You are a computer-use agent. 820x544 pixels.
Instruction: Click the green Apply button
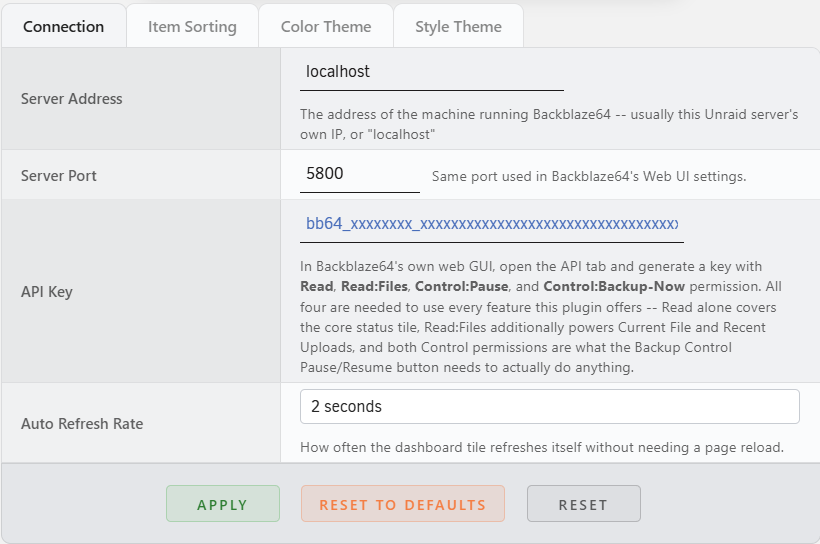(x=223, y=504)
